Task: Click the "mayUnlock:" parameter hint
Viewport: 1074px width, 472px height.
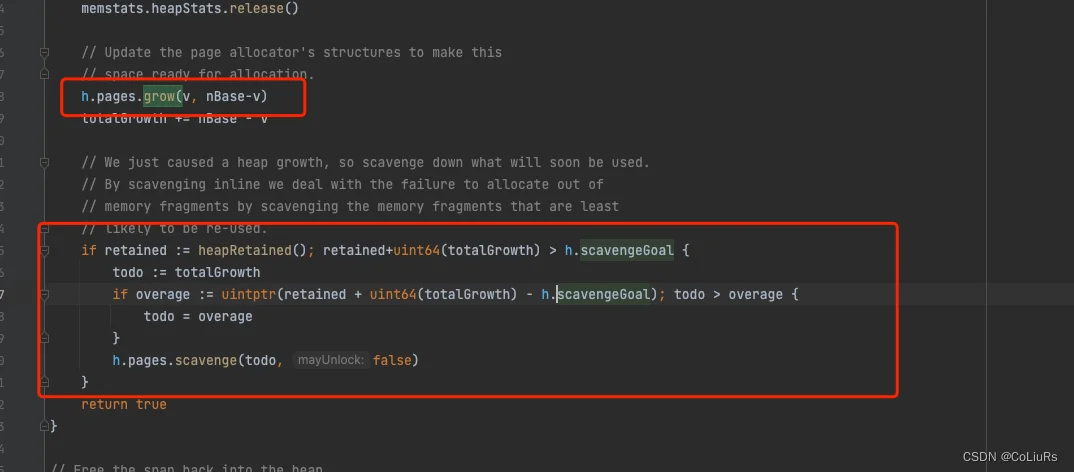Action: coord(331,360)
